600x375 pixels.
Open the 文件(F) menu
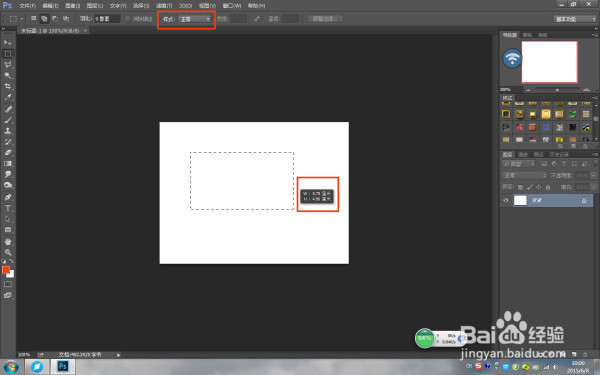27,6
